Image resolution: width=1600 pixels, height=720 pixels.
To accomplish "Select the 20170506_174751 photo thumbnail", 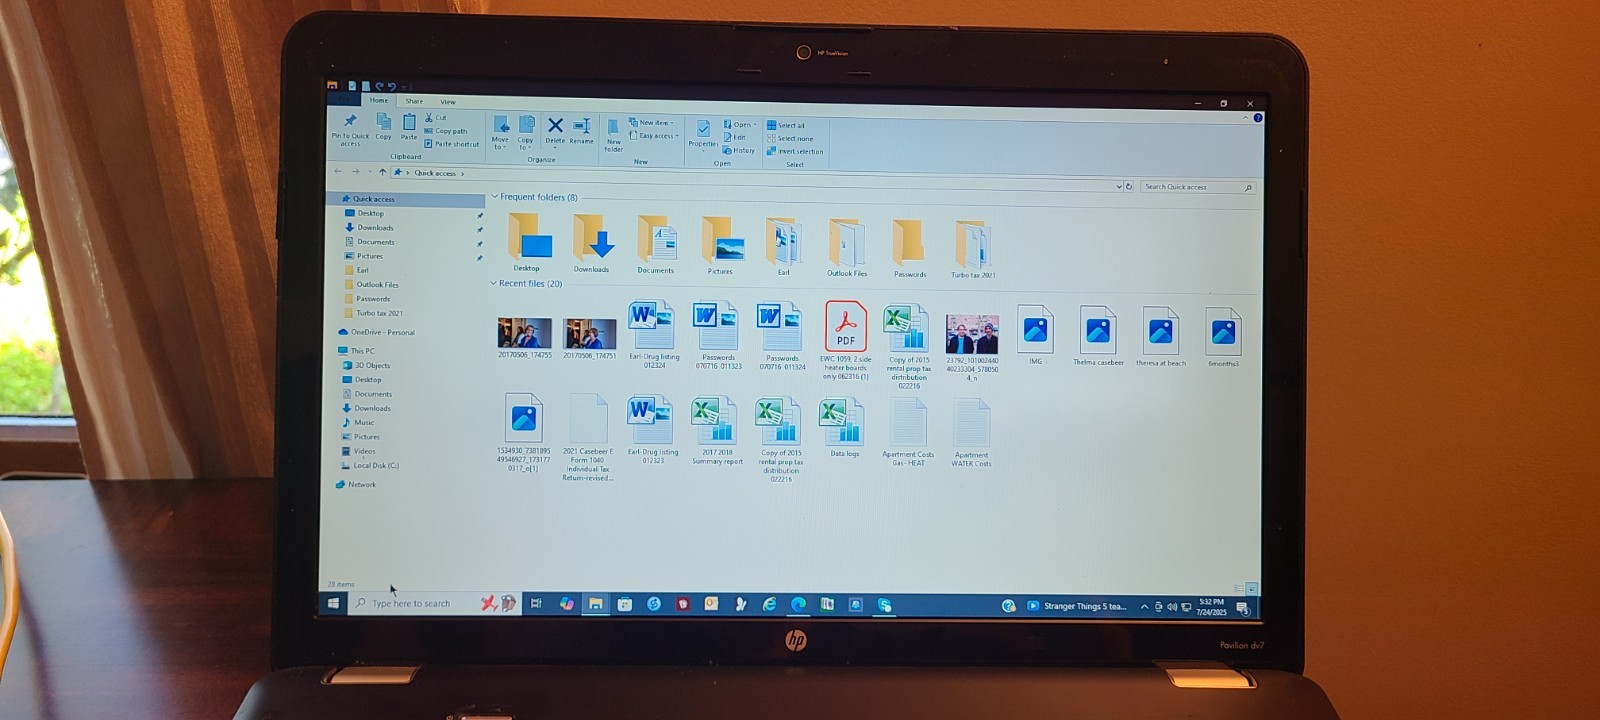I will point(589,338).
